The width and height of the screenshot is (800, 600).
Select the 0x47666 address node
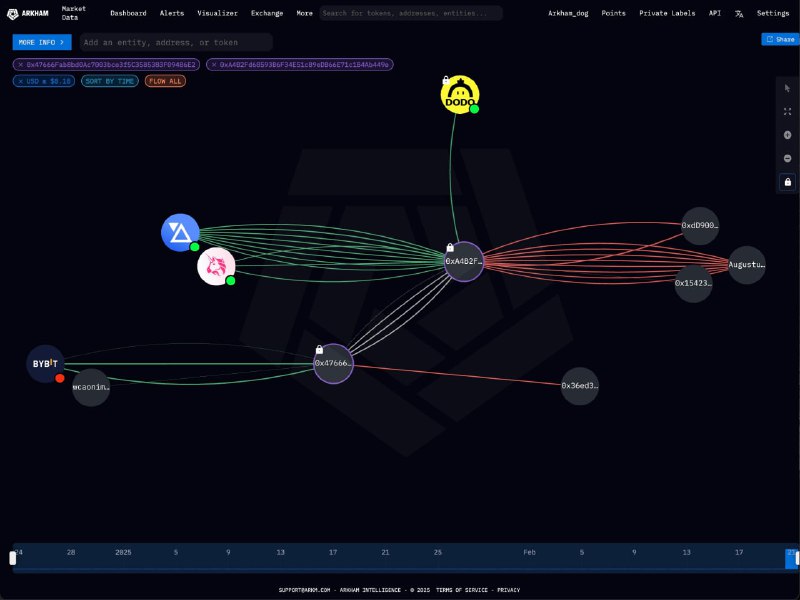click(333, 364)
